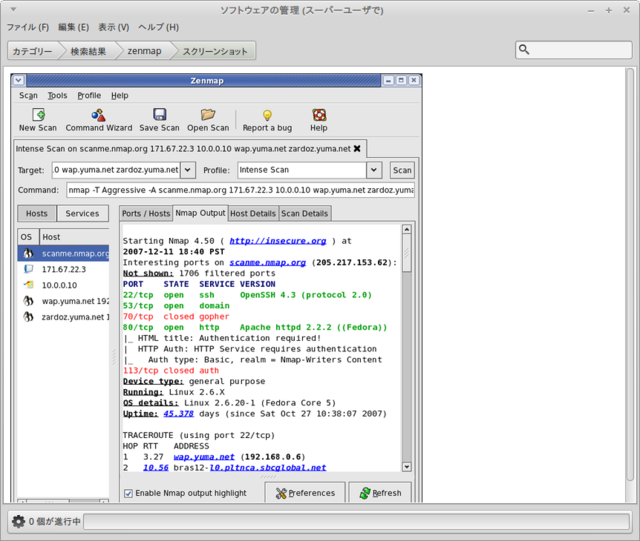Viewport: 640px width, 541px height.
Task: Click the gear icon in the status bar
Action: tap(18, 521)
